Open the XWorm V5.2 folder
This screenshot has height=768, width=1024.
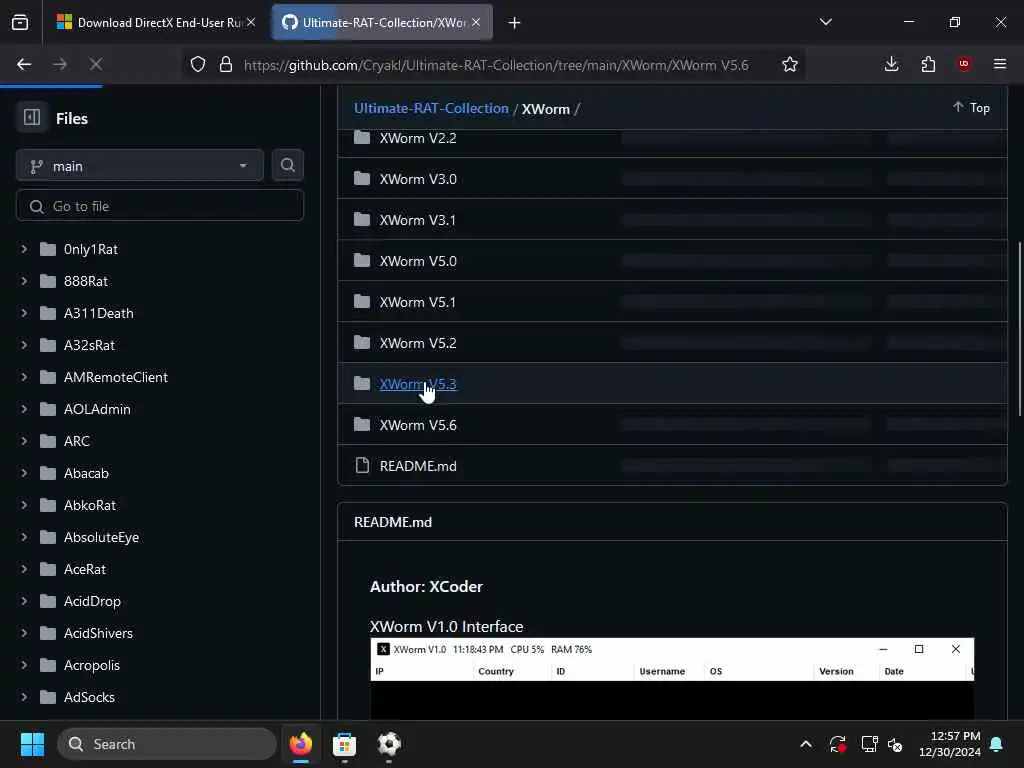pyautogui.click(x=418, y=343)
